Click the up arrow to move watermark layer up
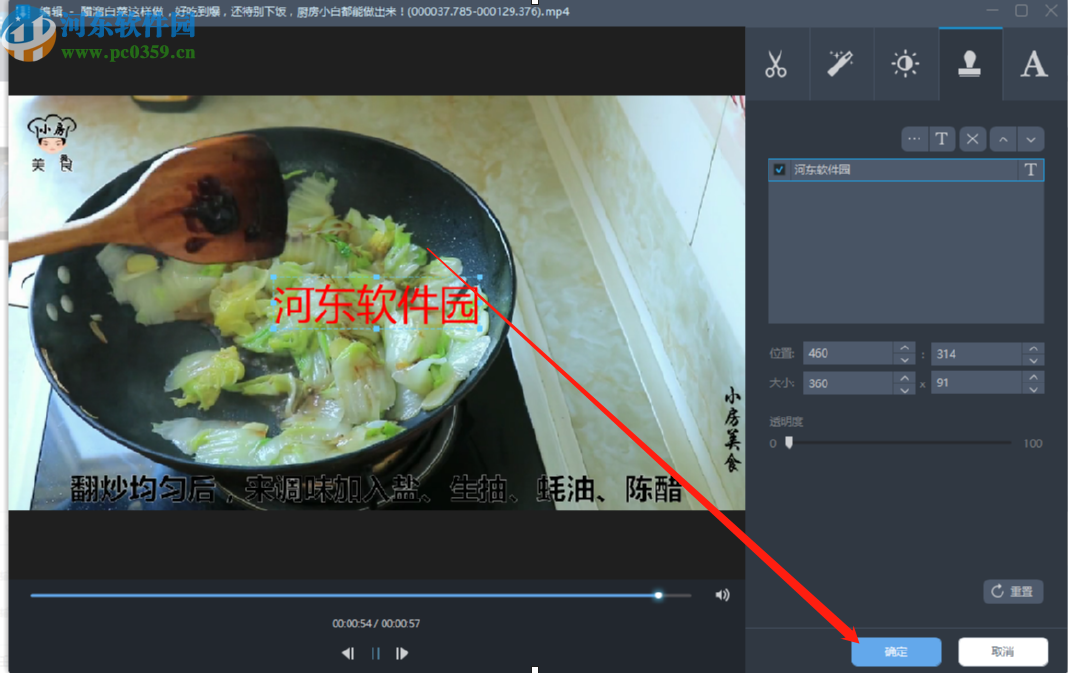The image size is (1068, 673). coord(1002,139)
